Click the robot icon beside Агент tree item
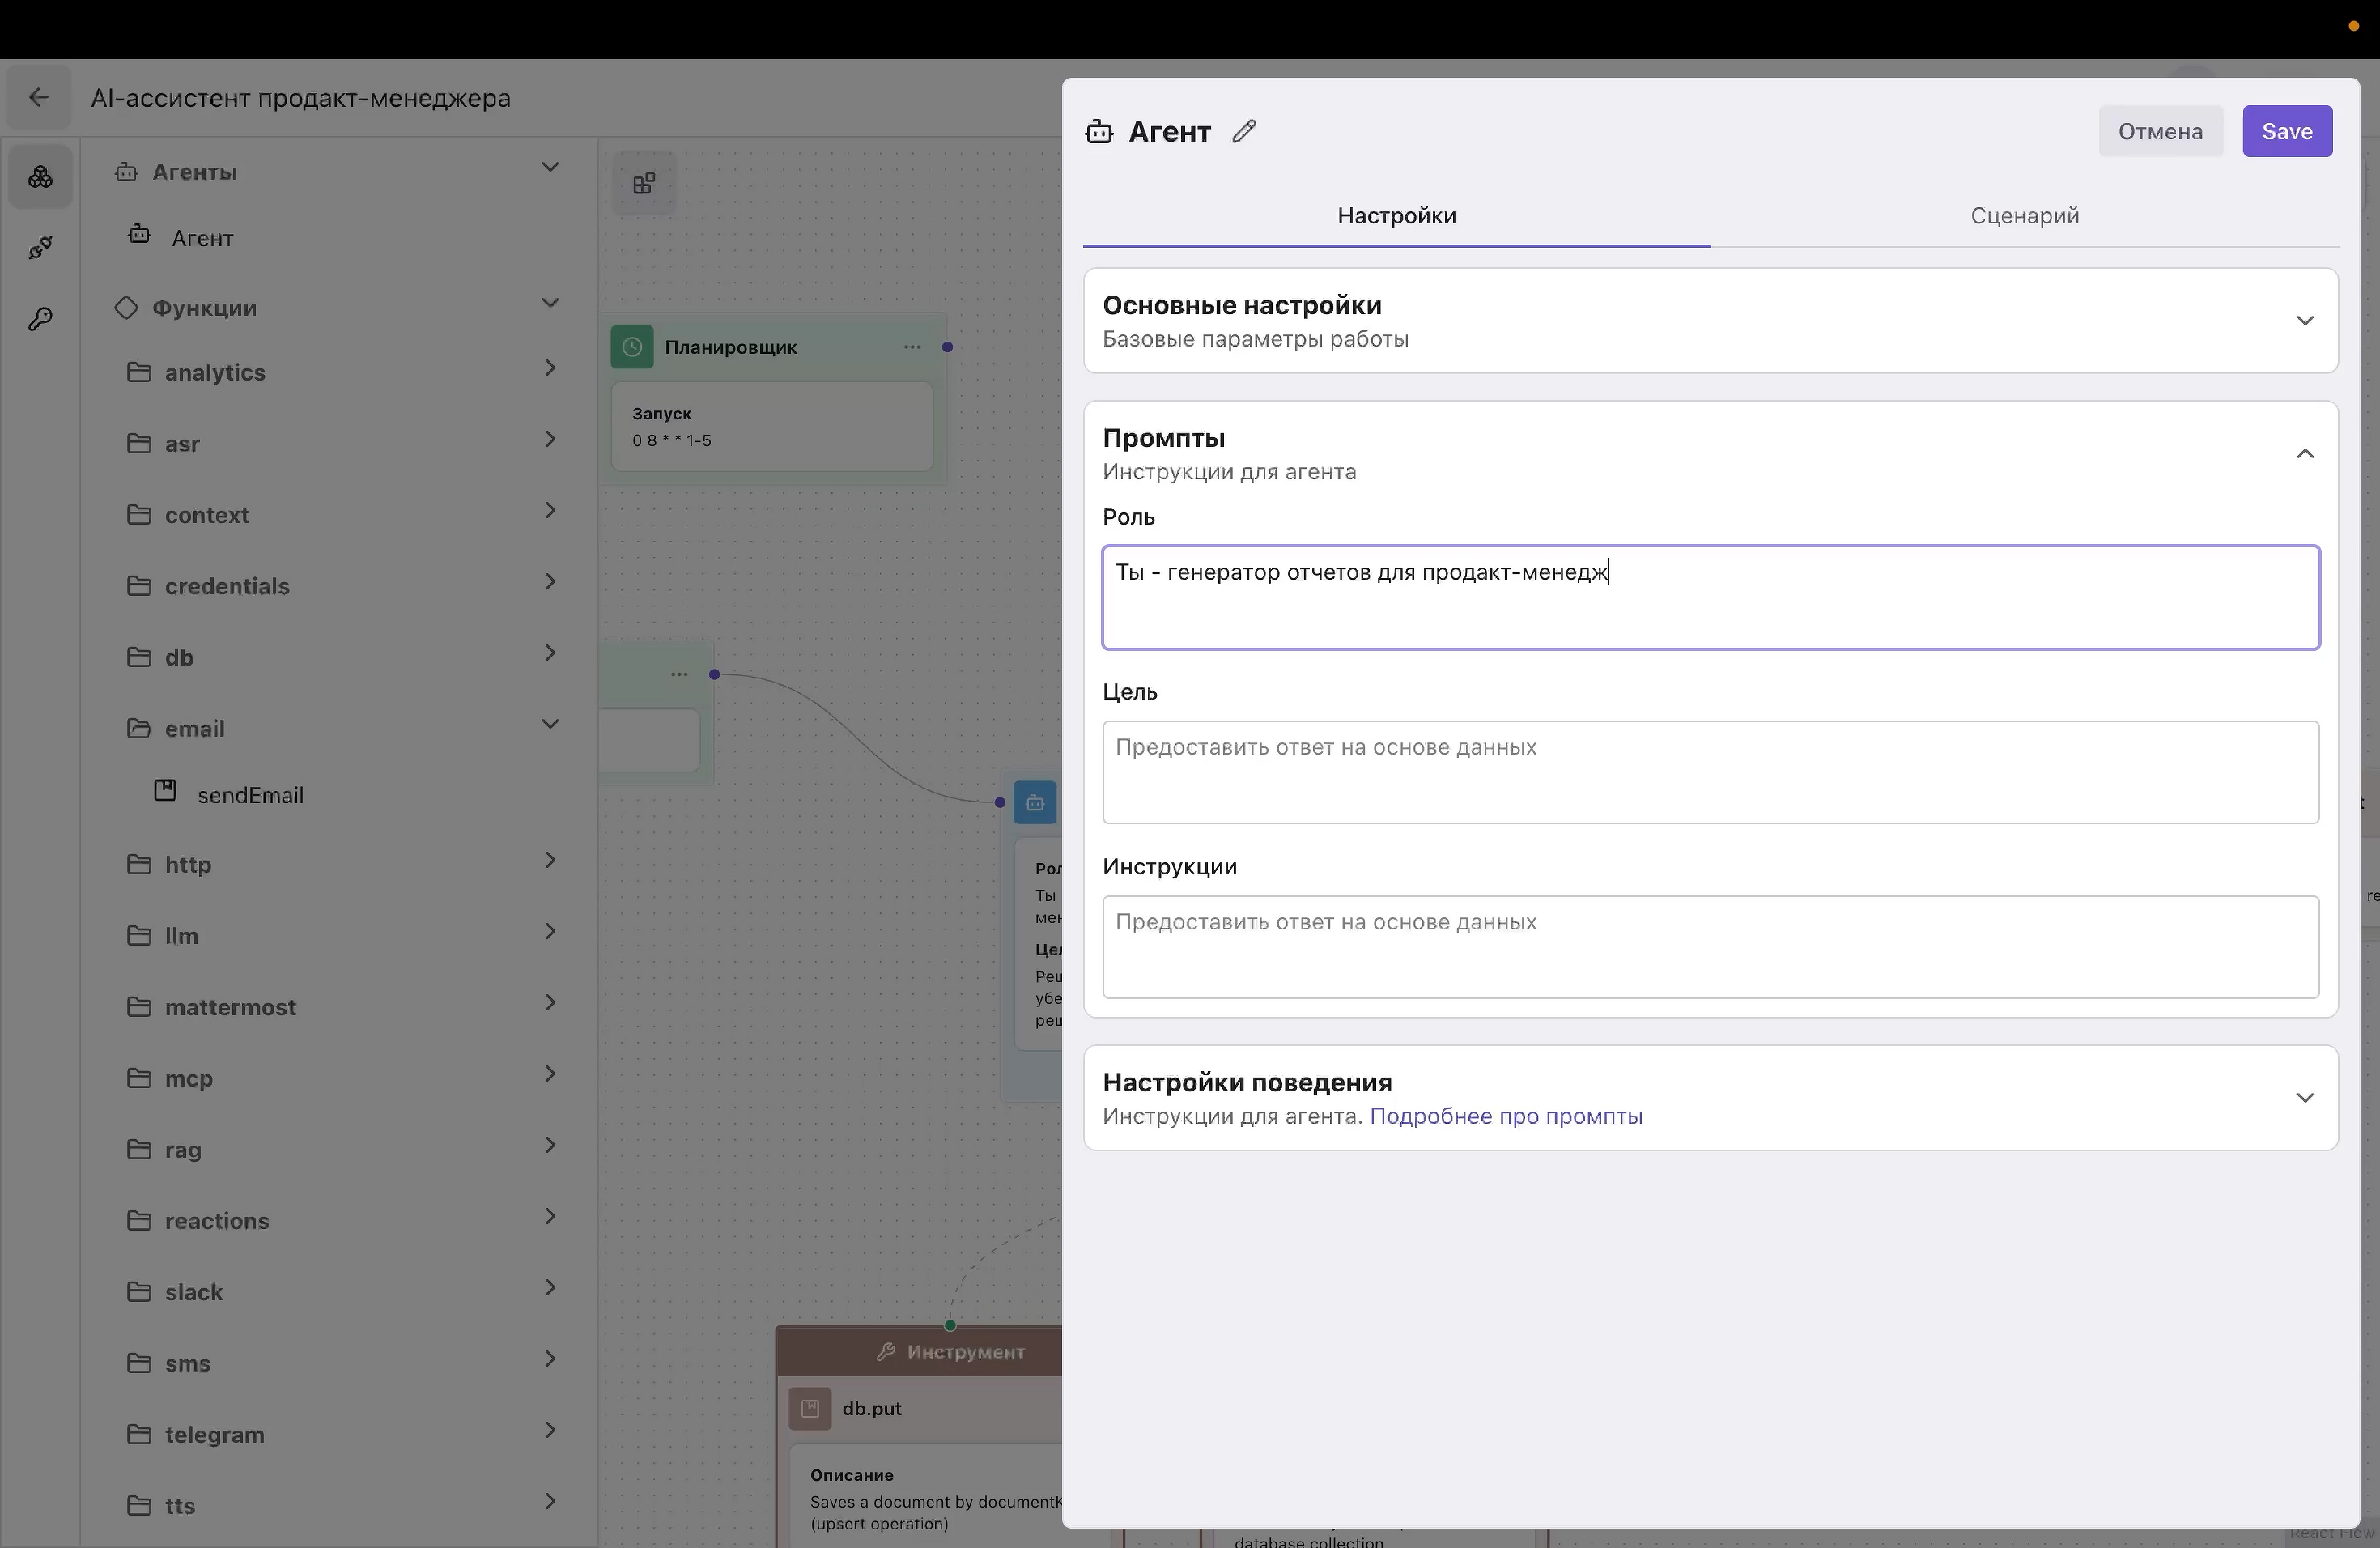 pos(139,235)
